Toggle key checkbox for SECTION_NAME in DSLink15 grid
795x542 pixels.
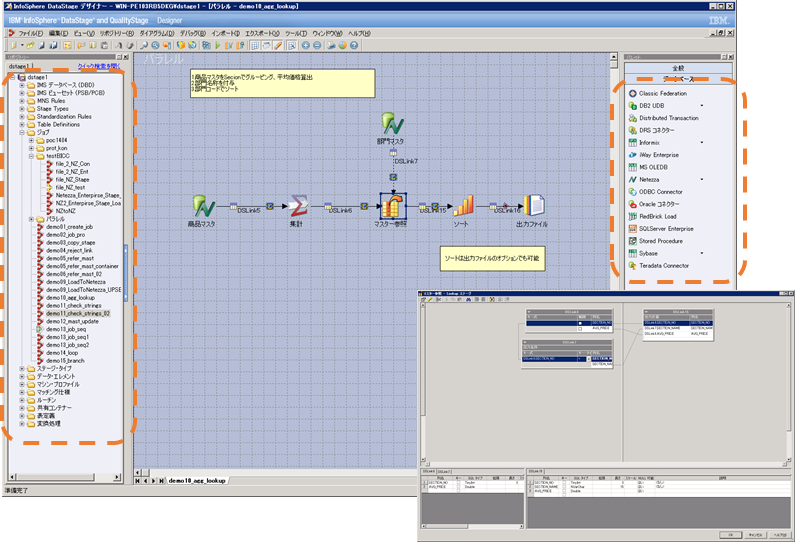click(x=564, y=487)
